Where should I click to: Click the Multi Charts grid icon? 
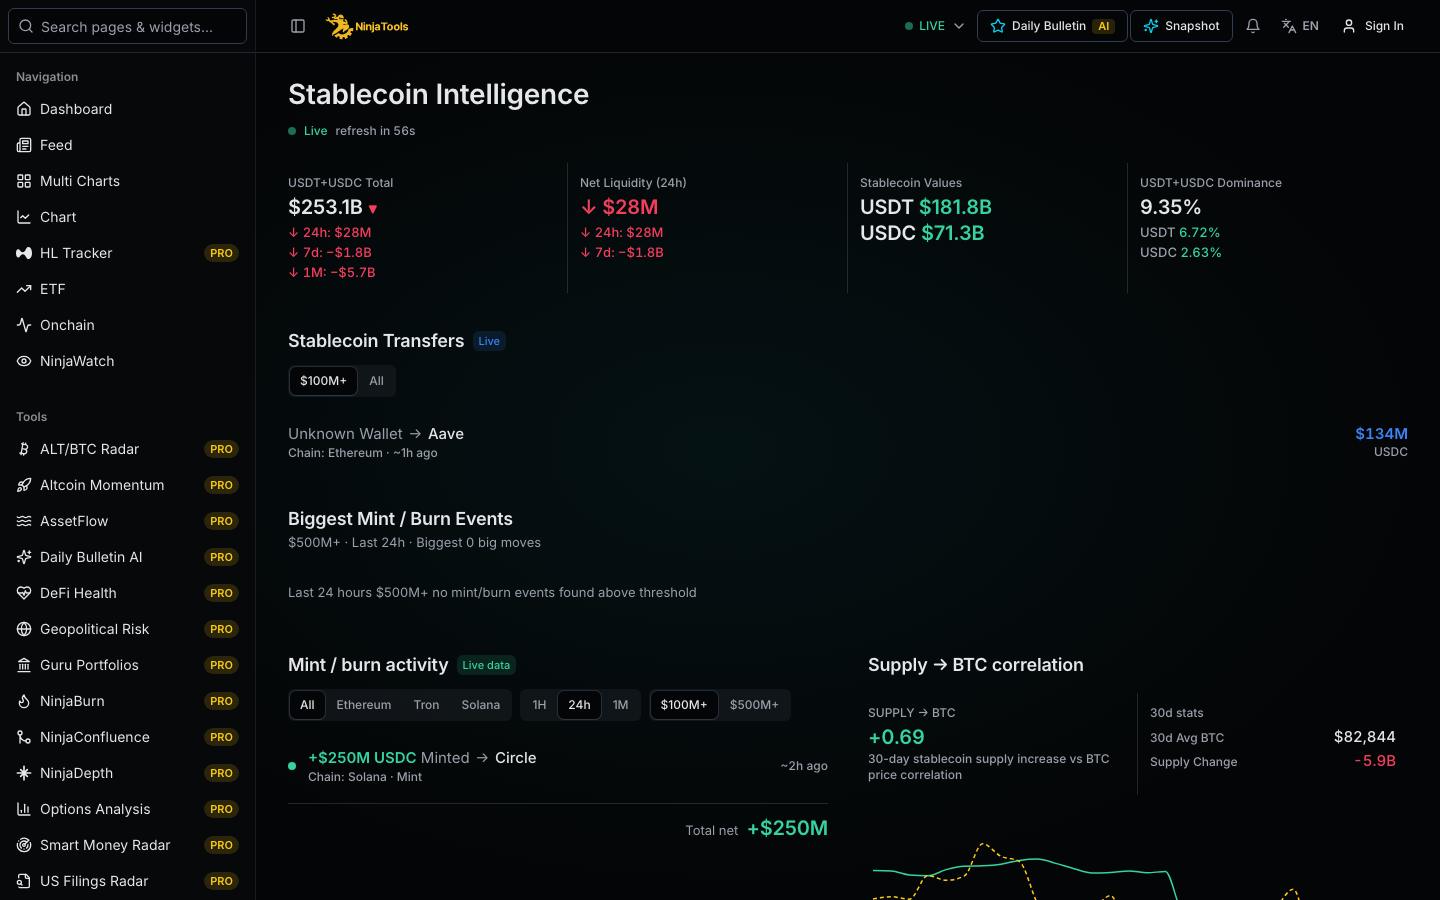(x=24, y=181)
